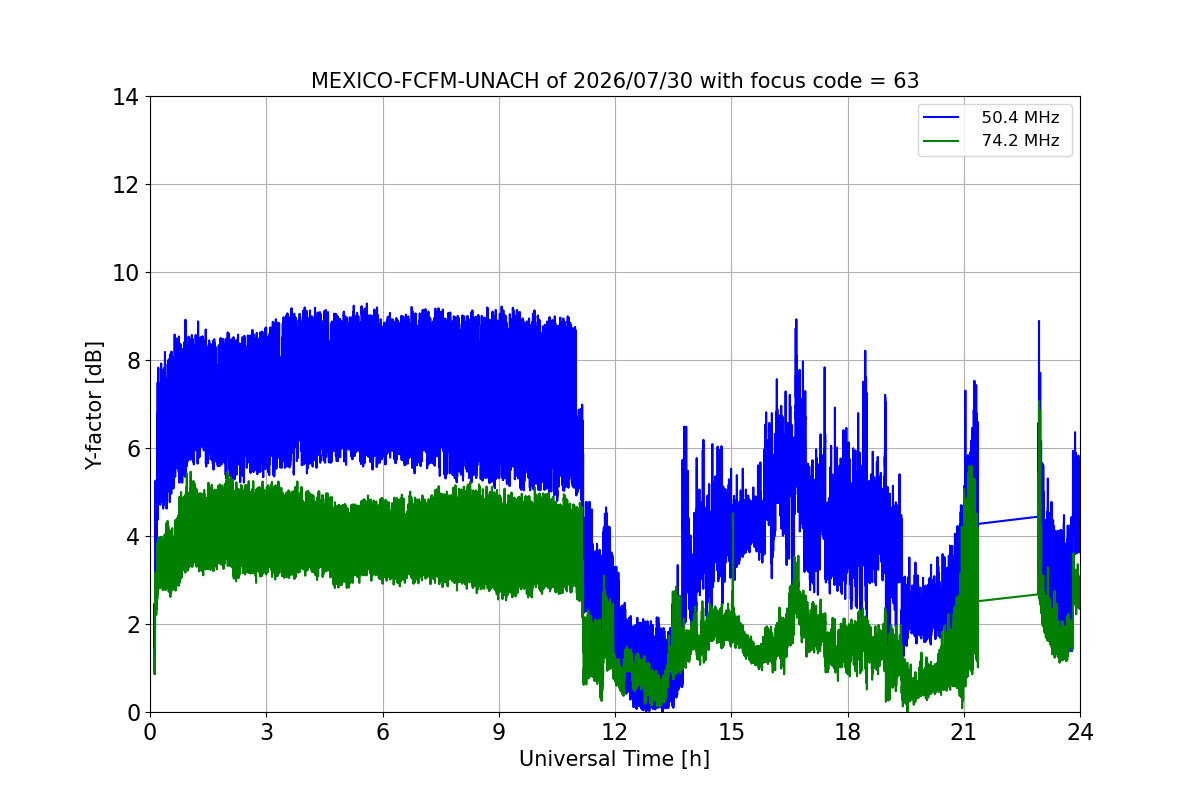Click x-axis tick label 18
Screen dimensions: 1200x800
point(847,731)
